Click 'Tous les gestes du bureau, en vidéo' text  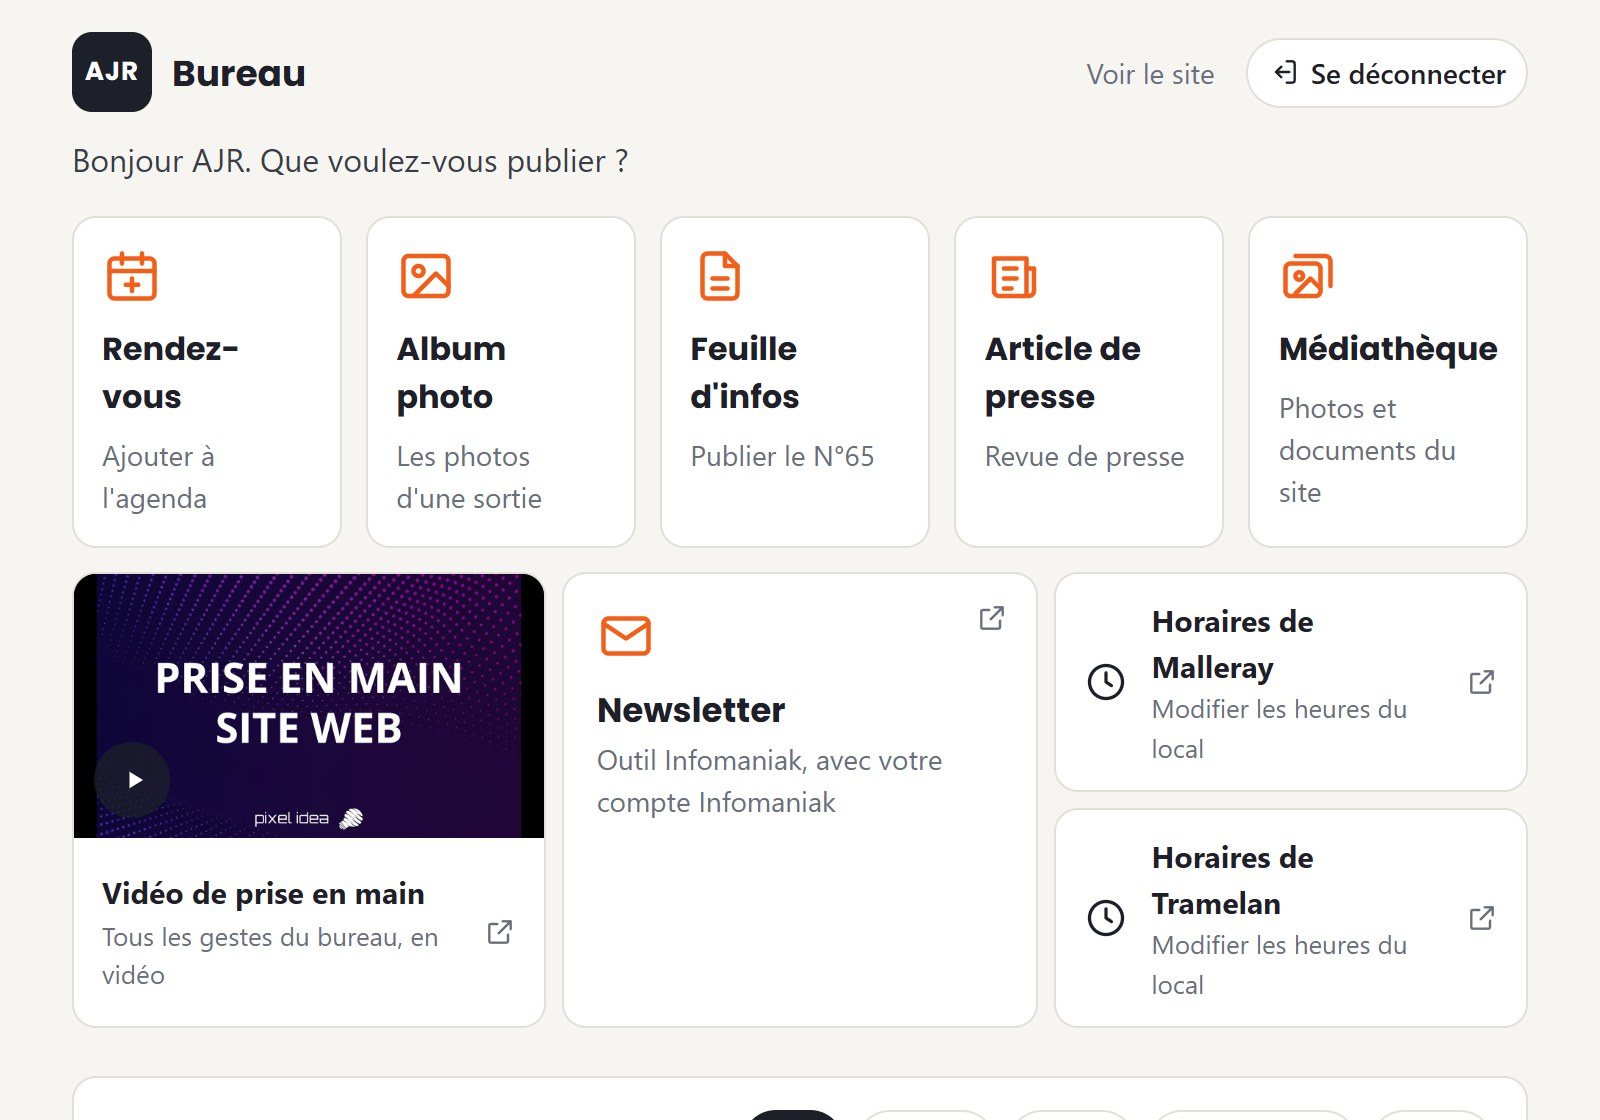tap(270, 956)
